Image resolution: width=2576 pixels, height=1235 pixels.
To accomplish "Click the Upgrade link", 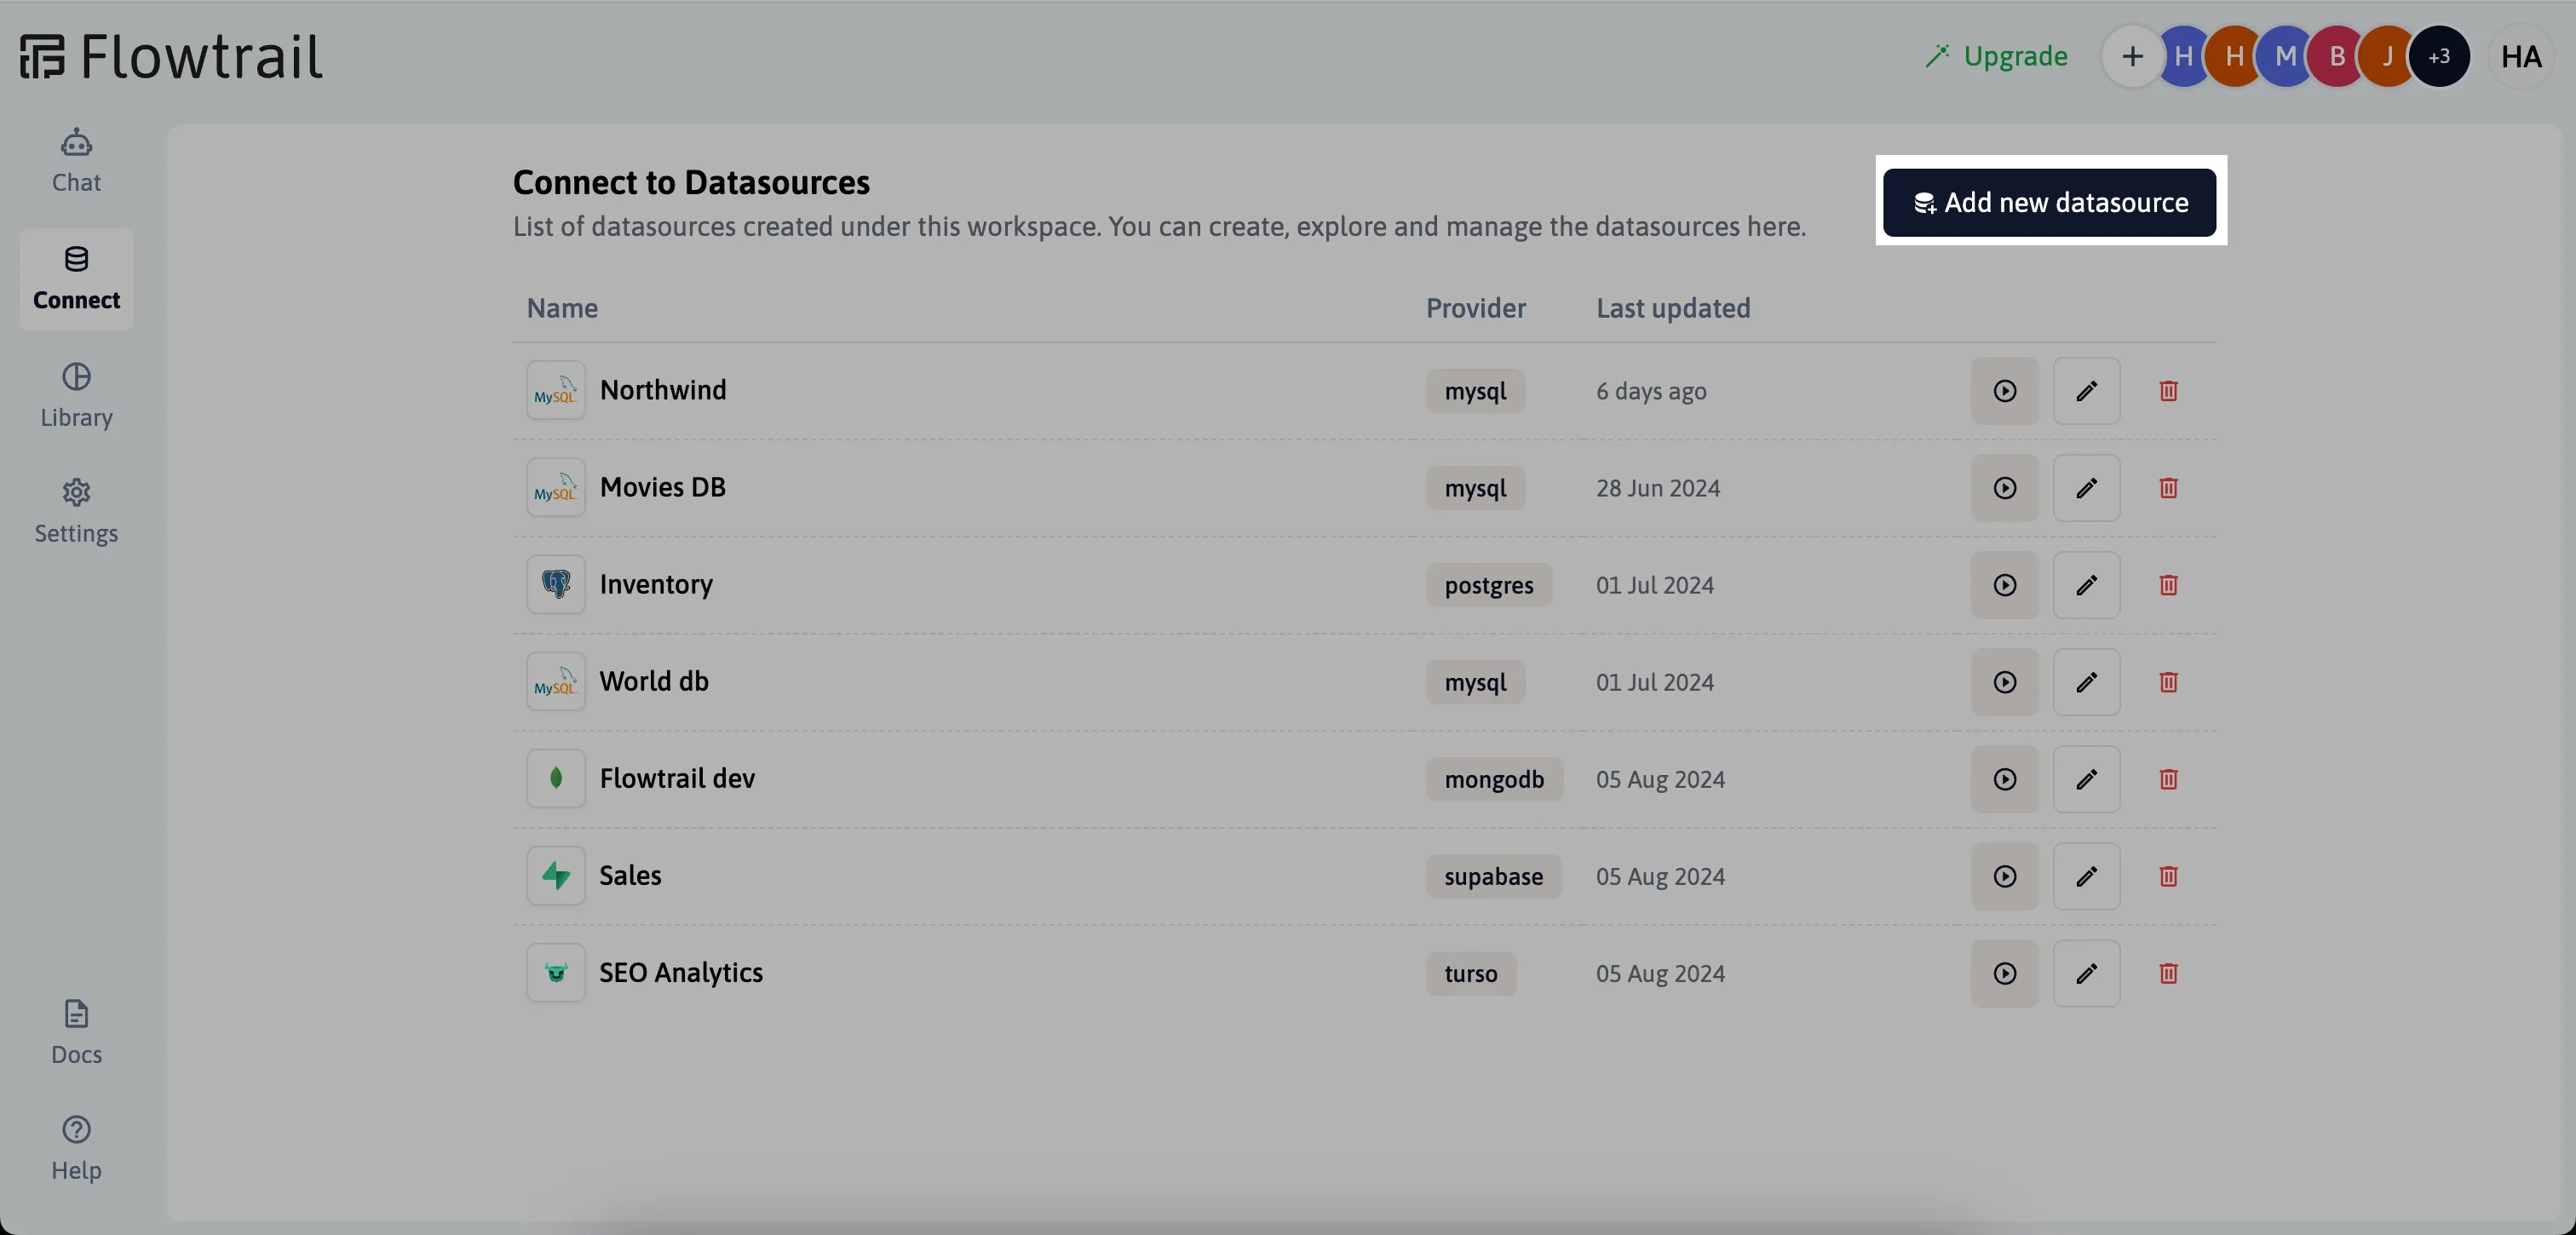I will (x=1996, y=56).
